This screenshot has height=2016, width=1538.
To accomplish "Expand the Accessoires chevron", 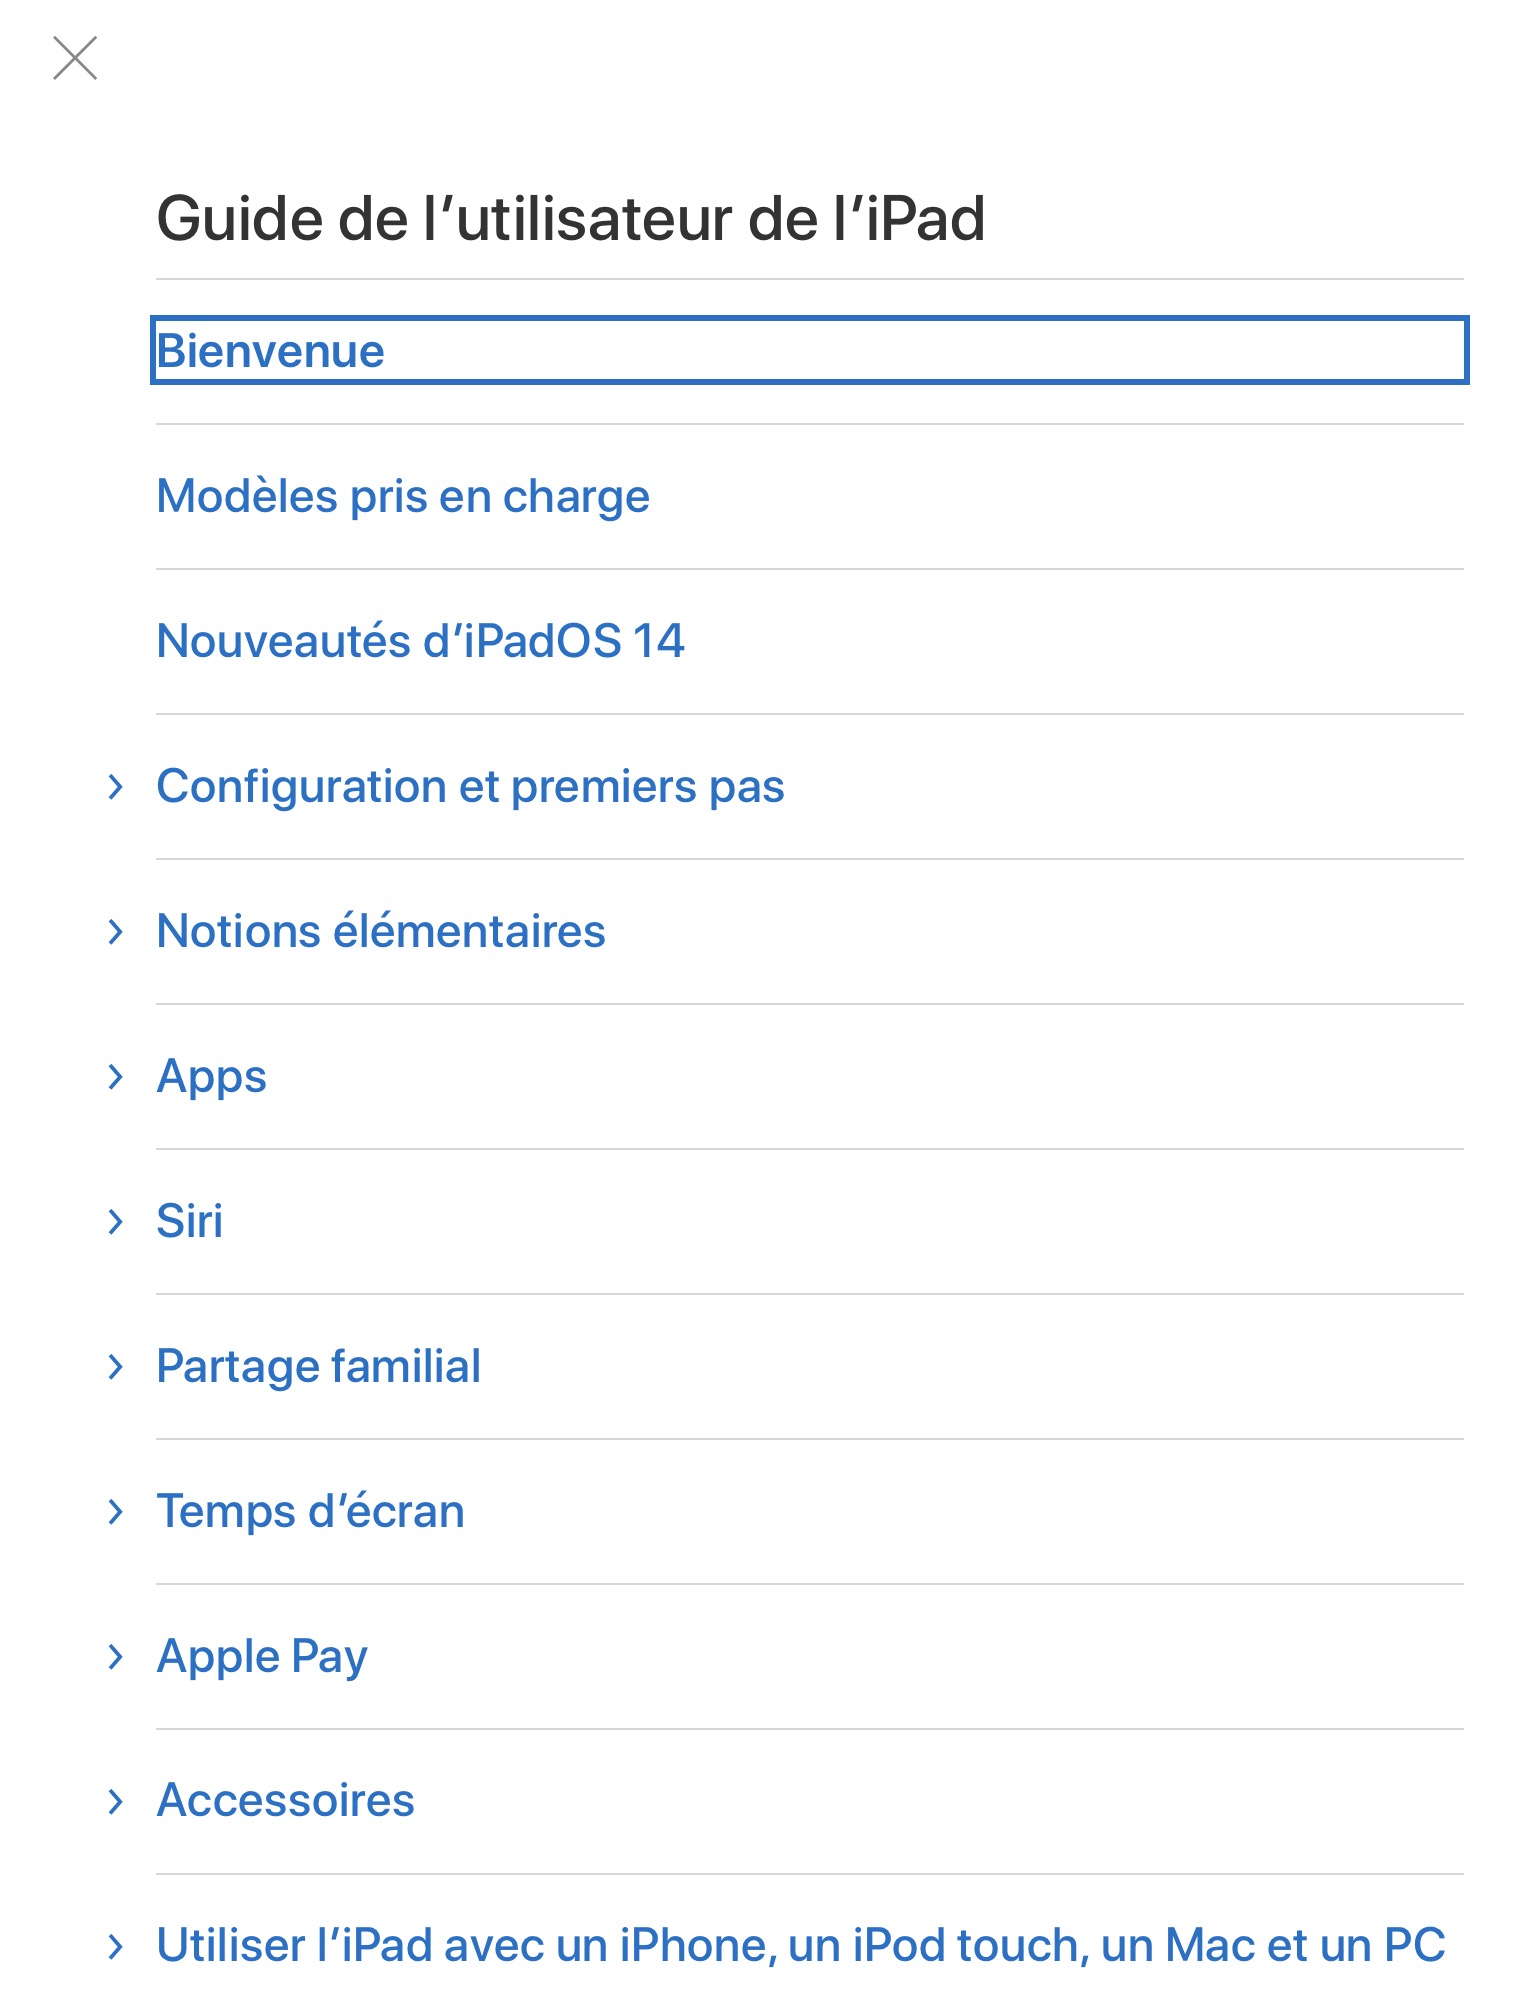I will [x=116, y=1802].
